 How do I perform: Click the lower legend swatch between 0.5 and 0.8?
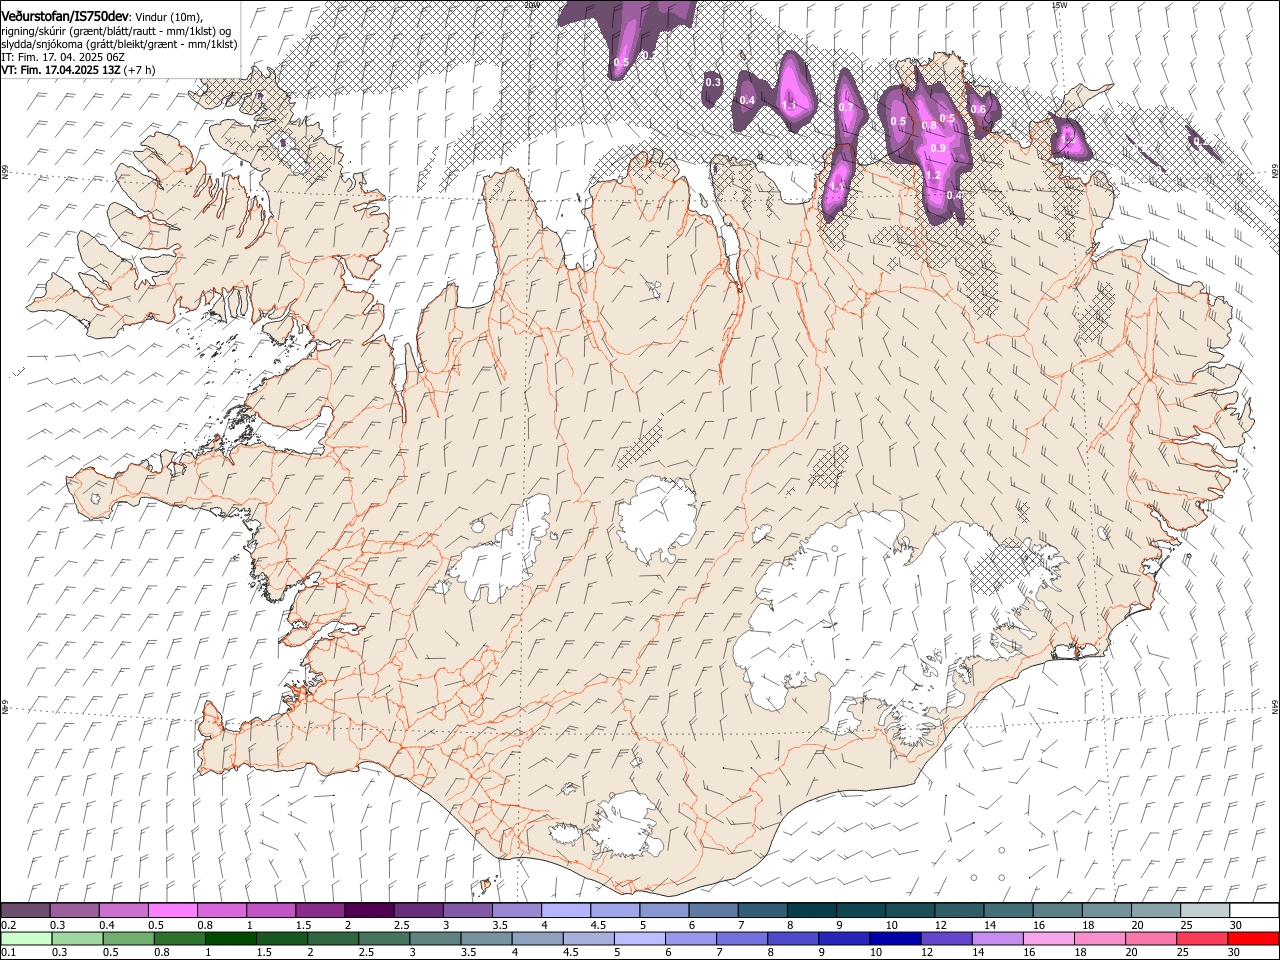128,939
